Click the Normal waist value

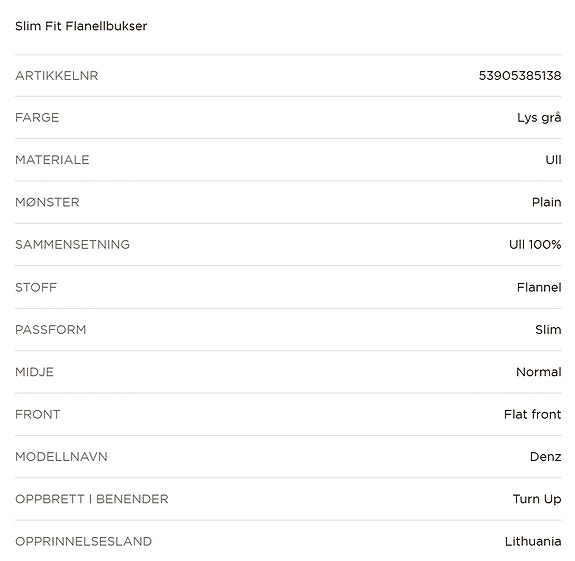[x=539, y=372]
